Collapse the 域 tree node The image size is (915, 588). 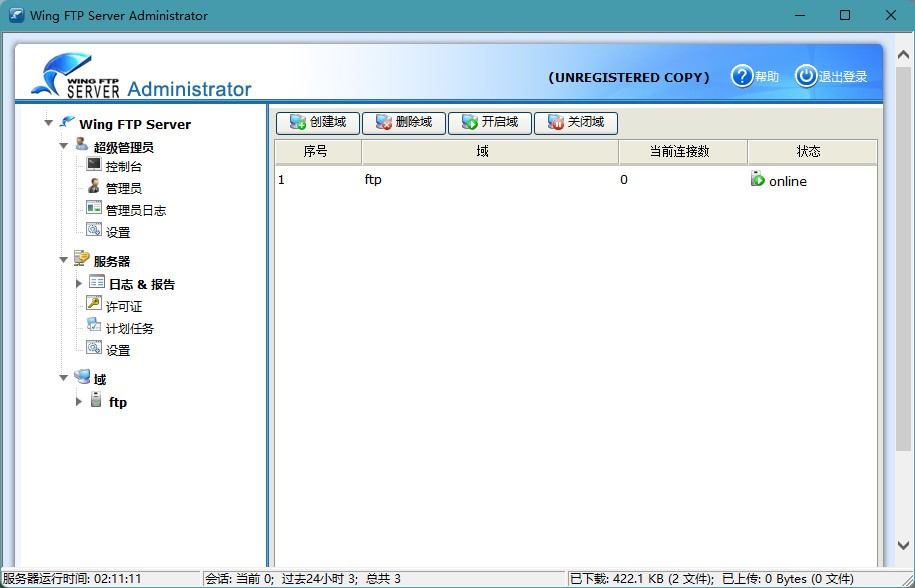pos(64,378)
